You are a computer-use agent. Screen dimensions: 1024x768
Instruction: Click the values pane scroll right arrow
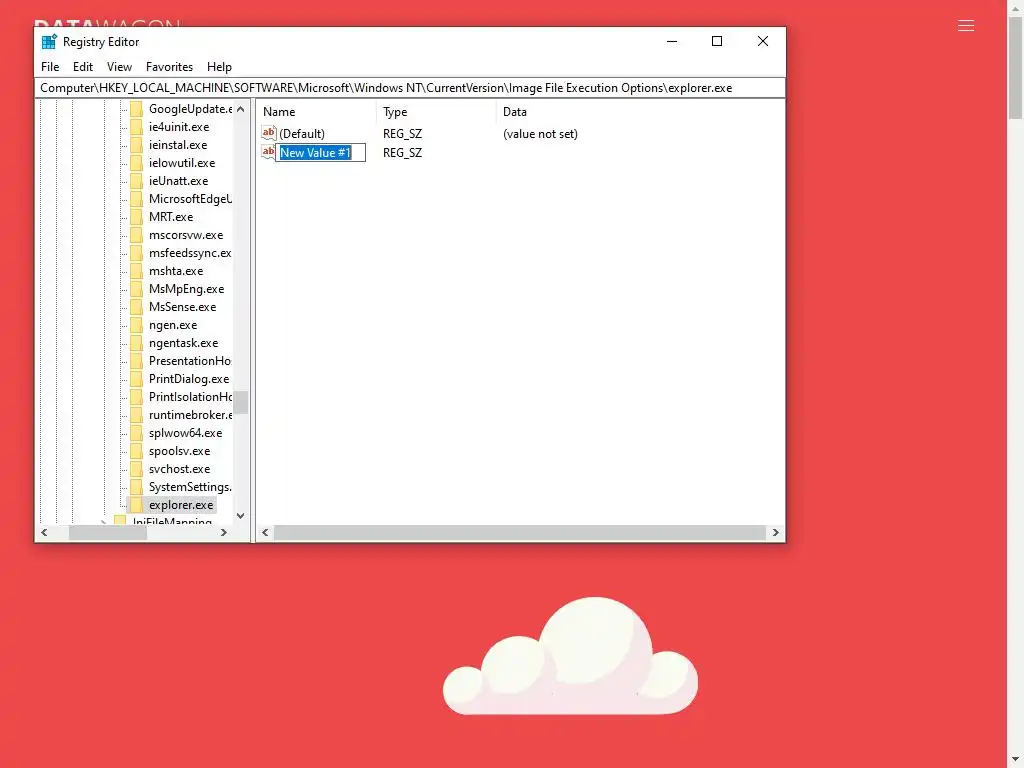pos(775,533)
